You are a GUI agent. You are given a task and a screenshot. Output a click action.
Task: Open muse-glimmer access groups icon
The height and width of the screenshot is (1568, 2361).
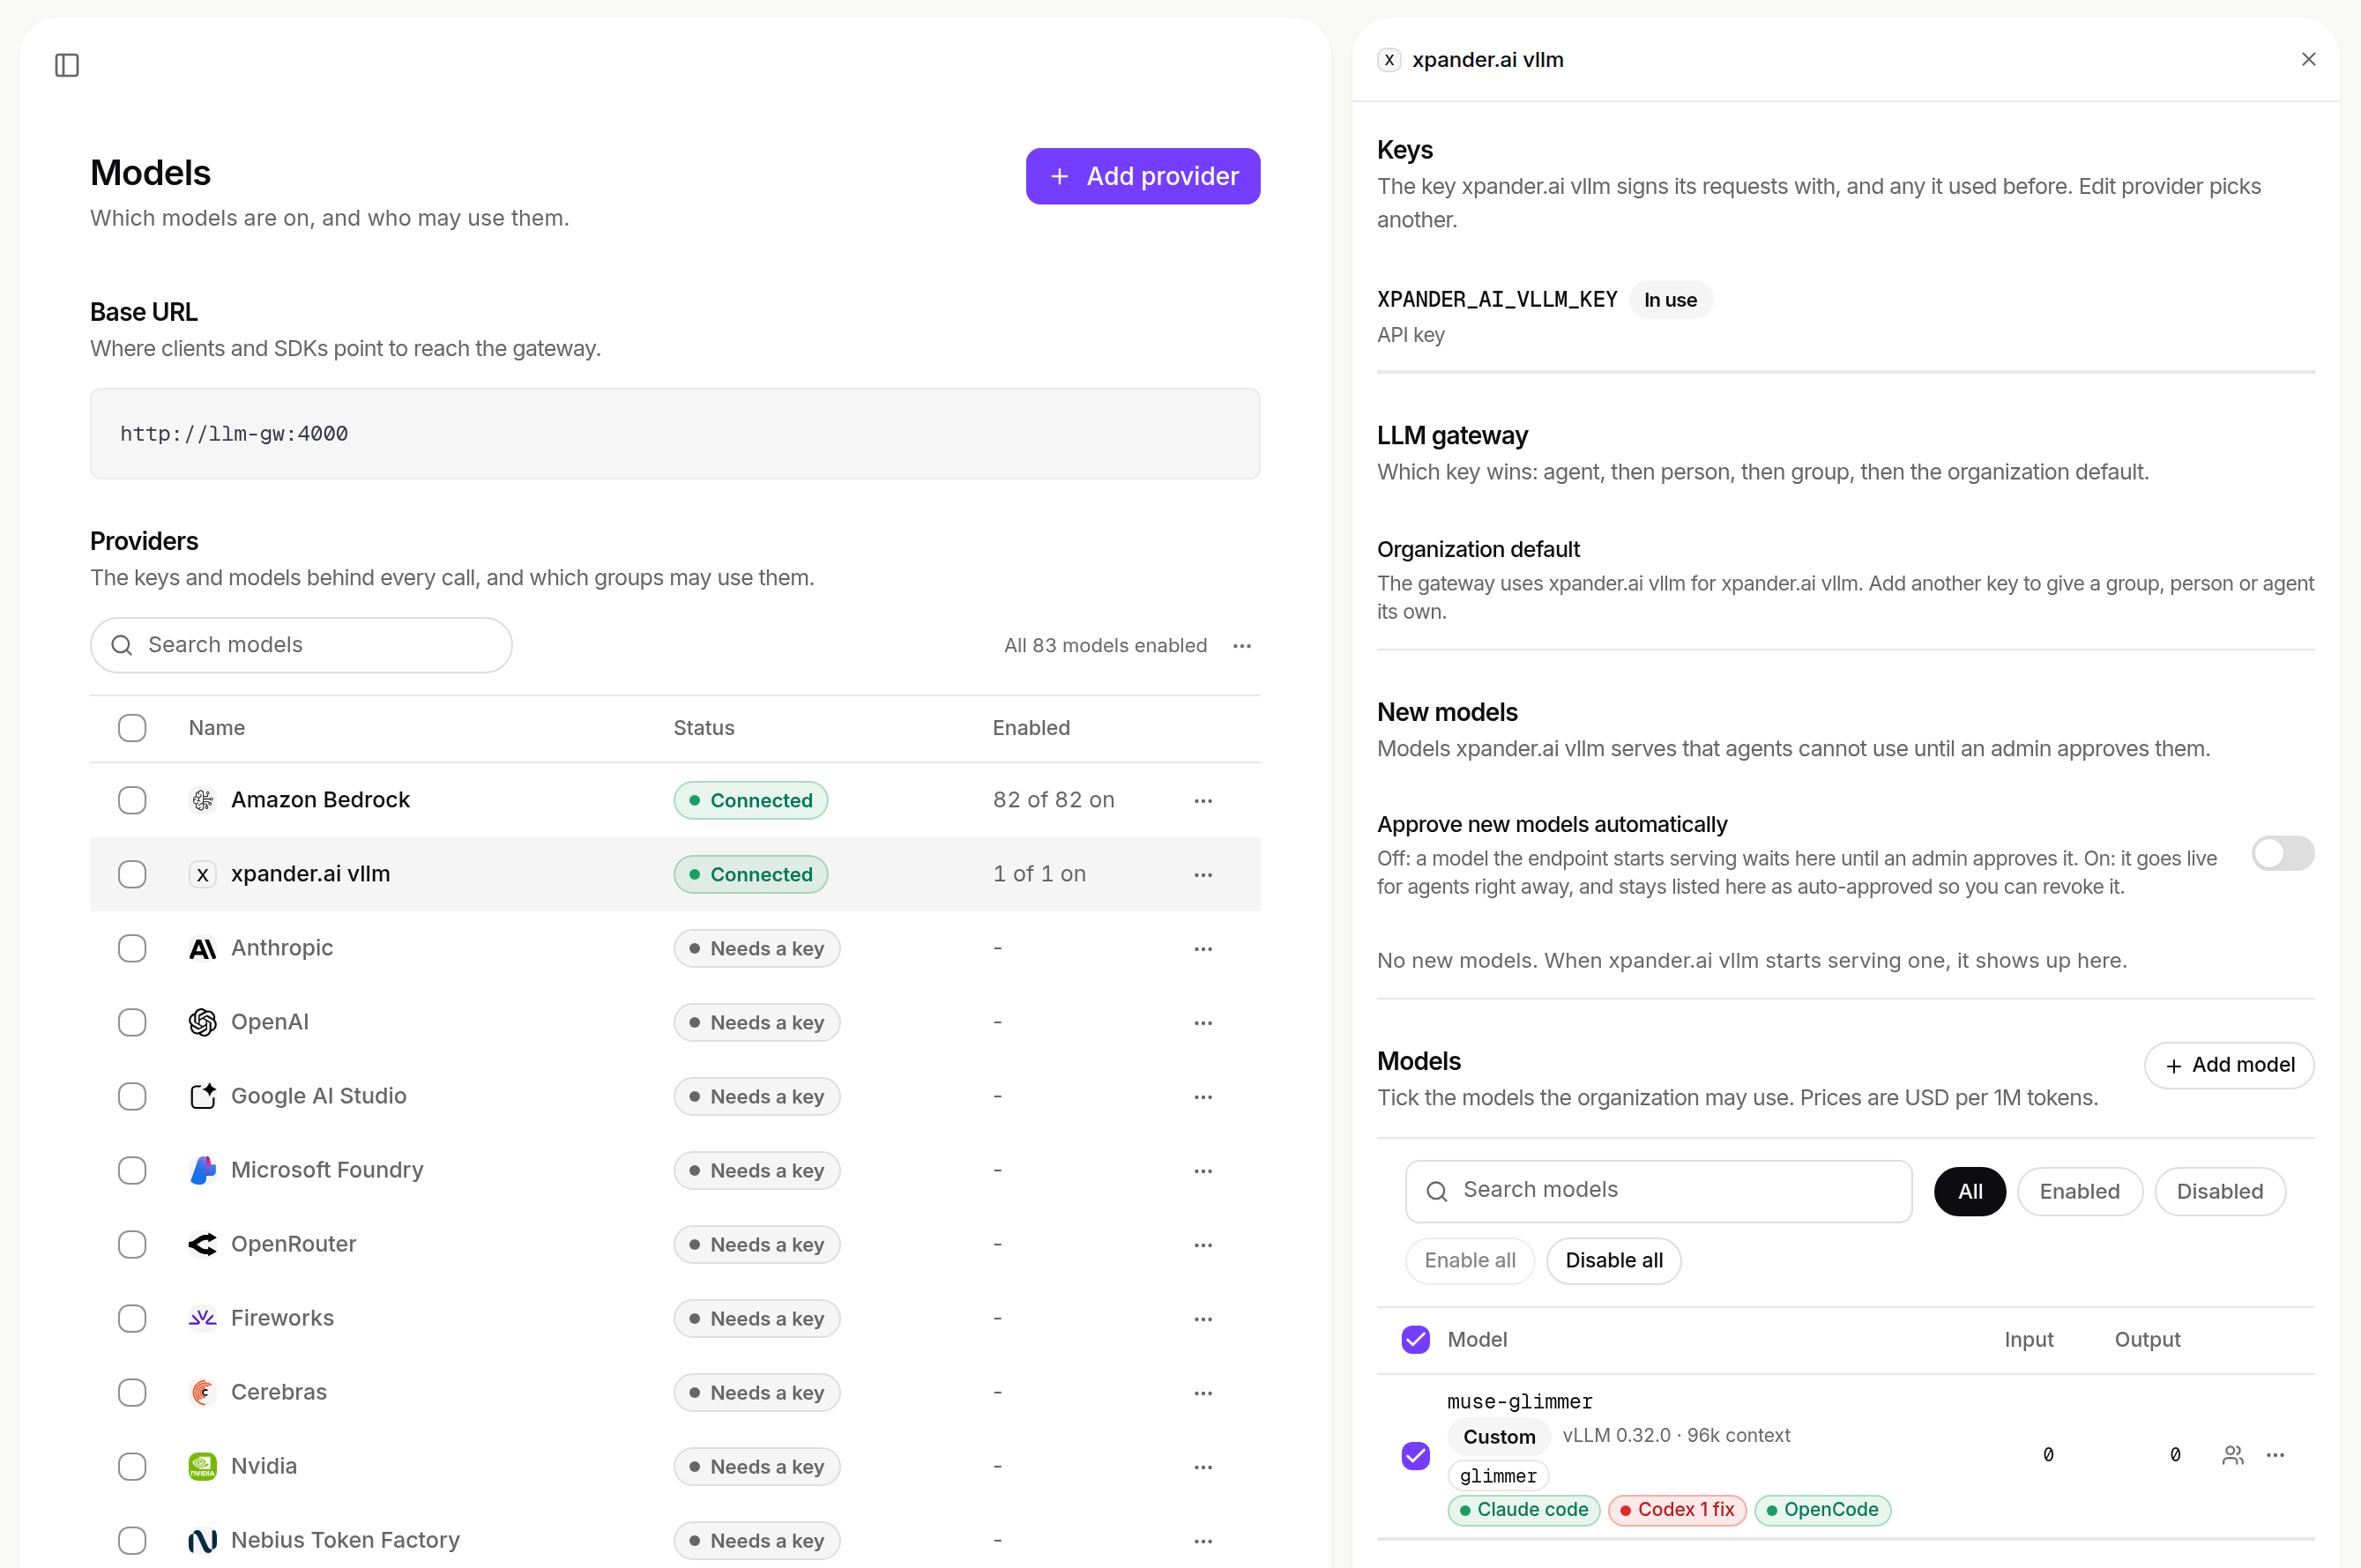click(2232, 1455)
